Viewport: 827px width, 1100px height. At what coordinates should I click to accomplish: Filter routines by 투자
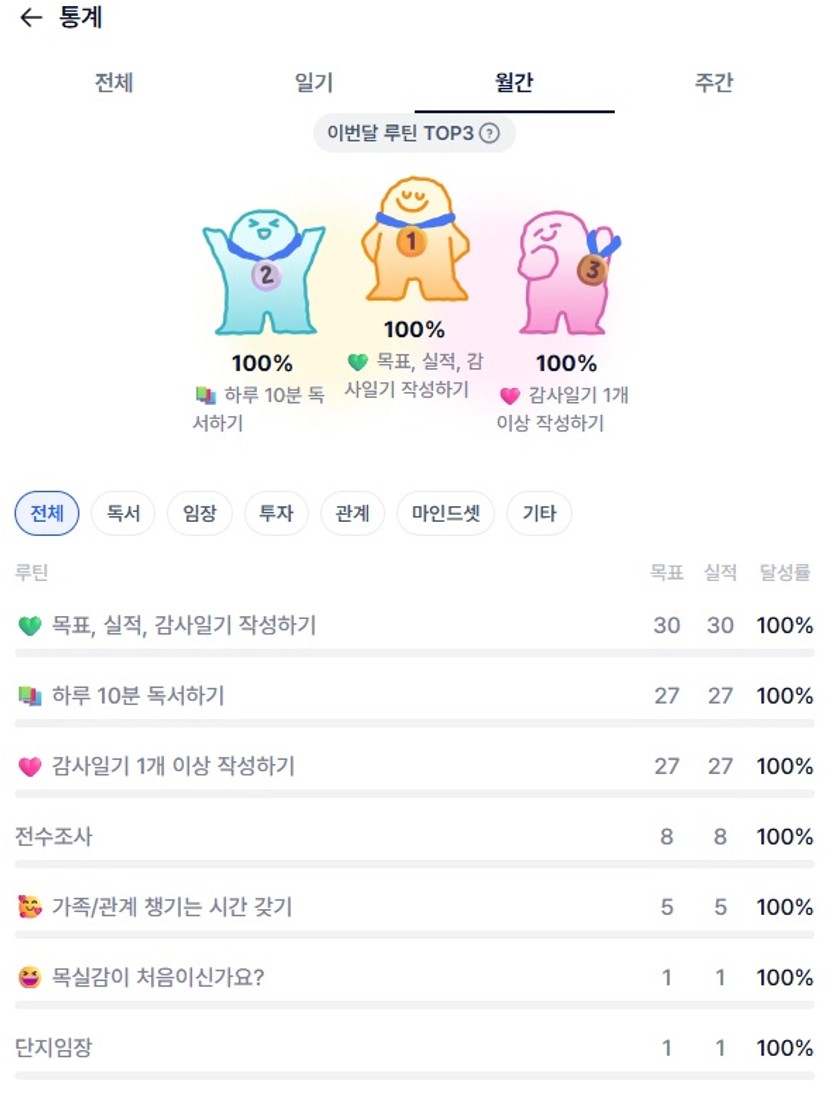[277, 514]
